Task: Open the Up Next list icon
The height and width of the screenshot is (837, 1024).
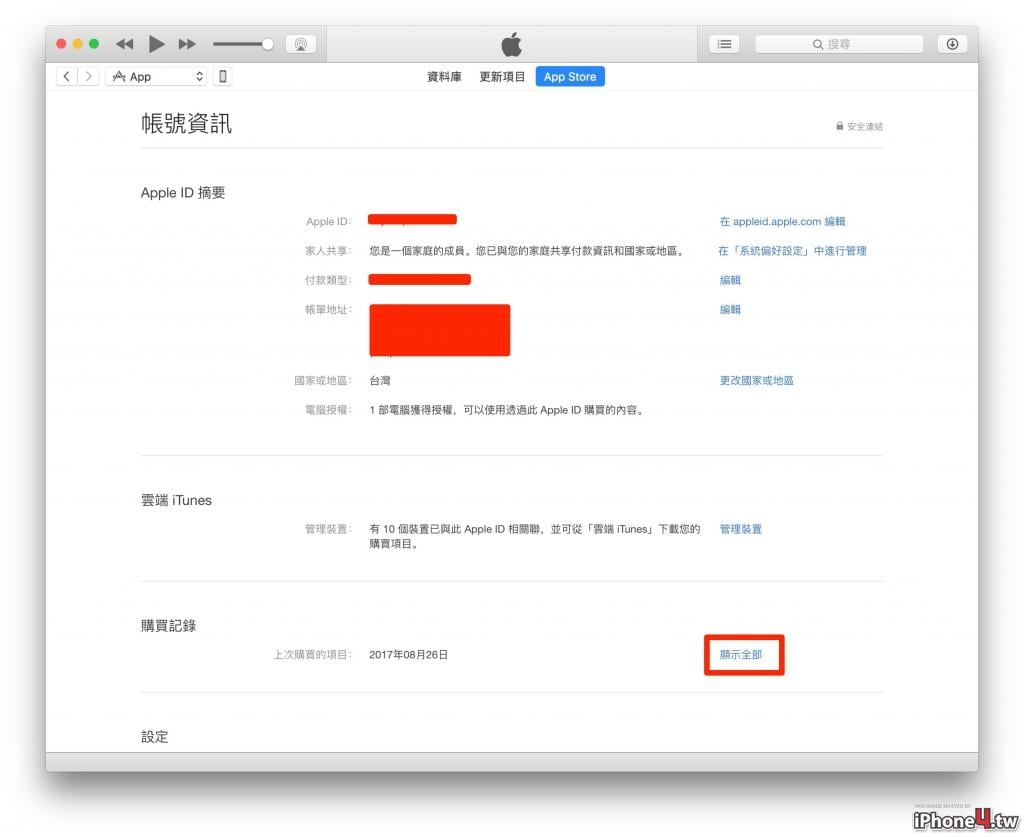Action: [x=724, y=44]
